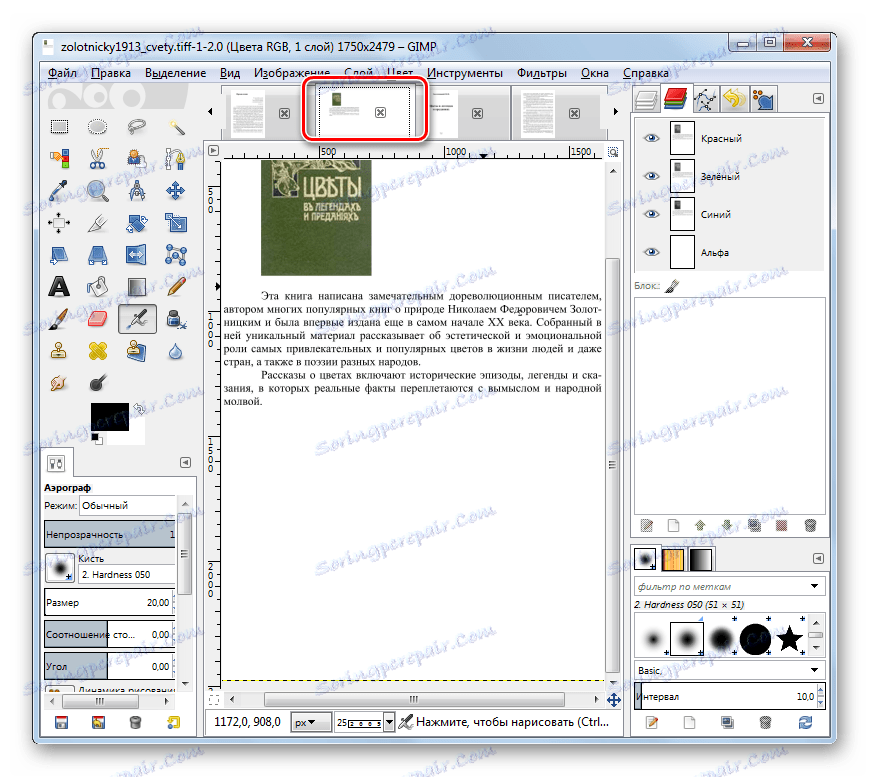Viewport: 870px width, 777px height.
Task: Open the channels dock configuration menu arrow
Action: pos(818,98)
